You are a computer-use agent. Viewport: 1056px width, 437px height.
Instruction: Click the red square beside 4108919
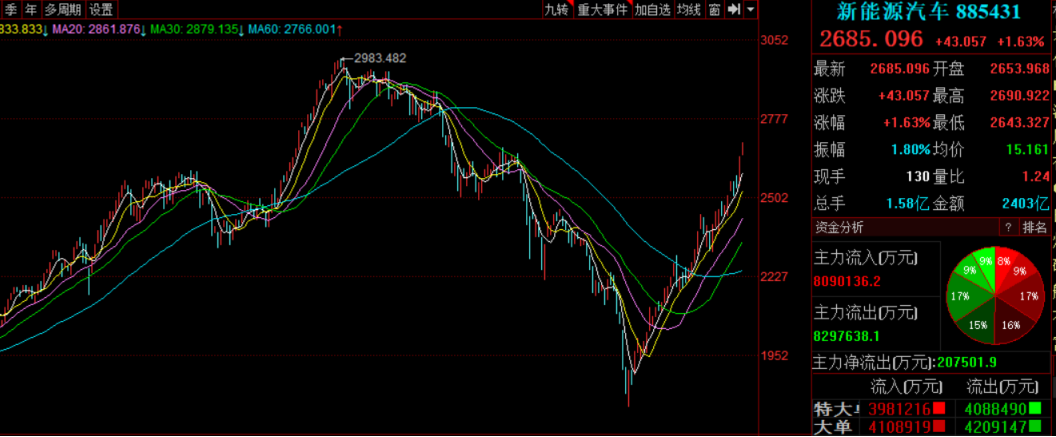point(939,427)
